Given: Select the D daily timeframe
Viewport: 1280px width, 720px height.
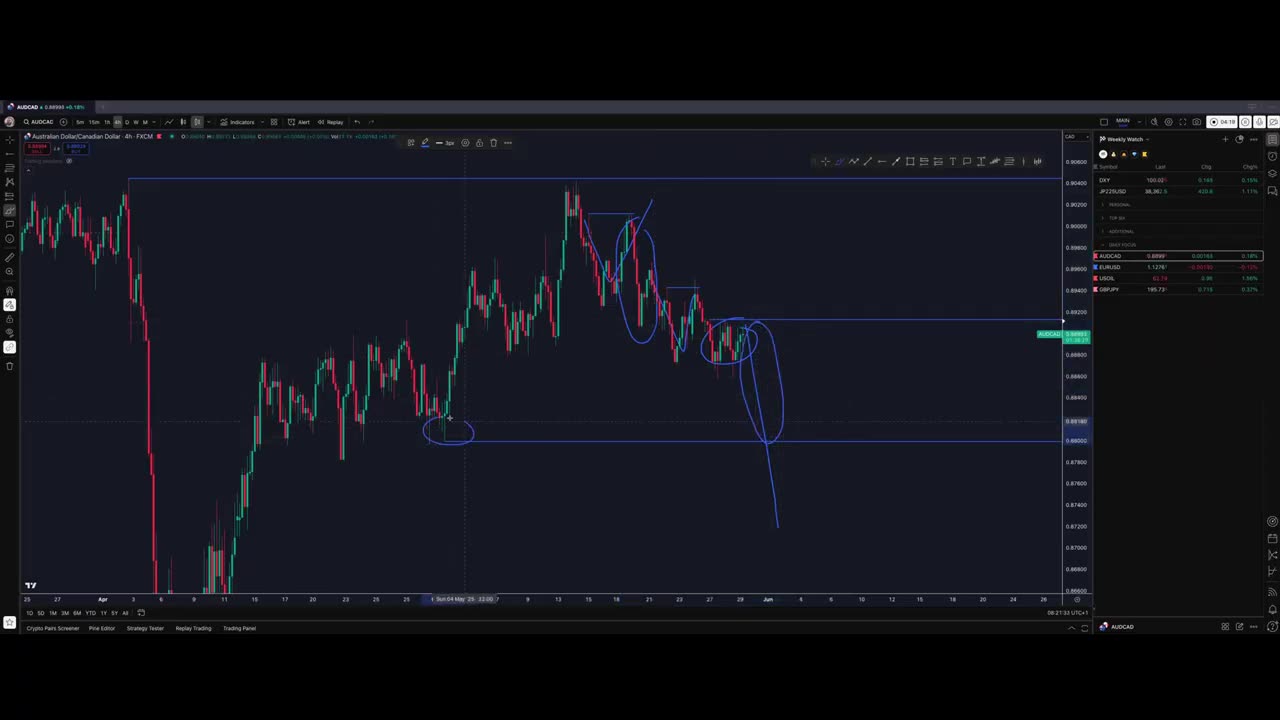Looking at the screenshot, I should tap(127, 122).
